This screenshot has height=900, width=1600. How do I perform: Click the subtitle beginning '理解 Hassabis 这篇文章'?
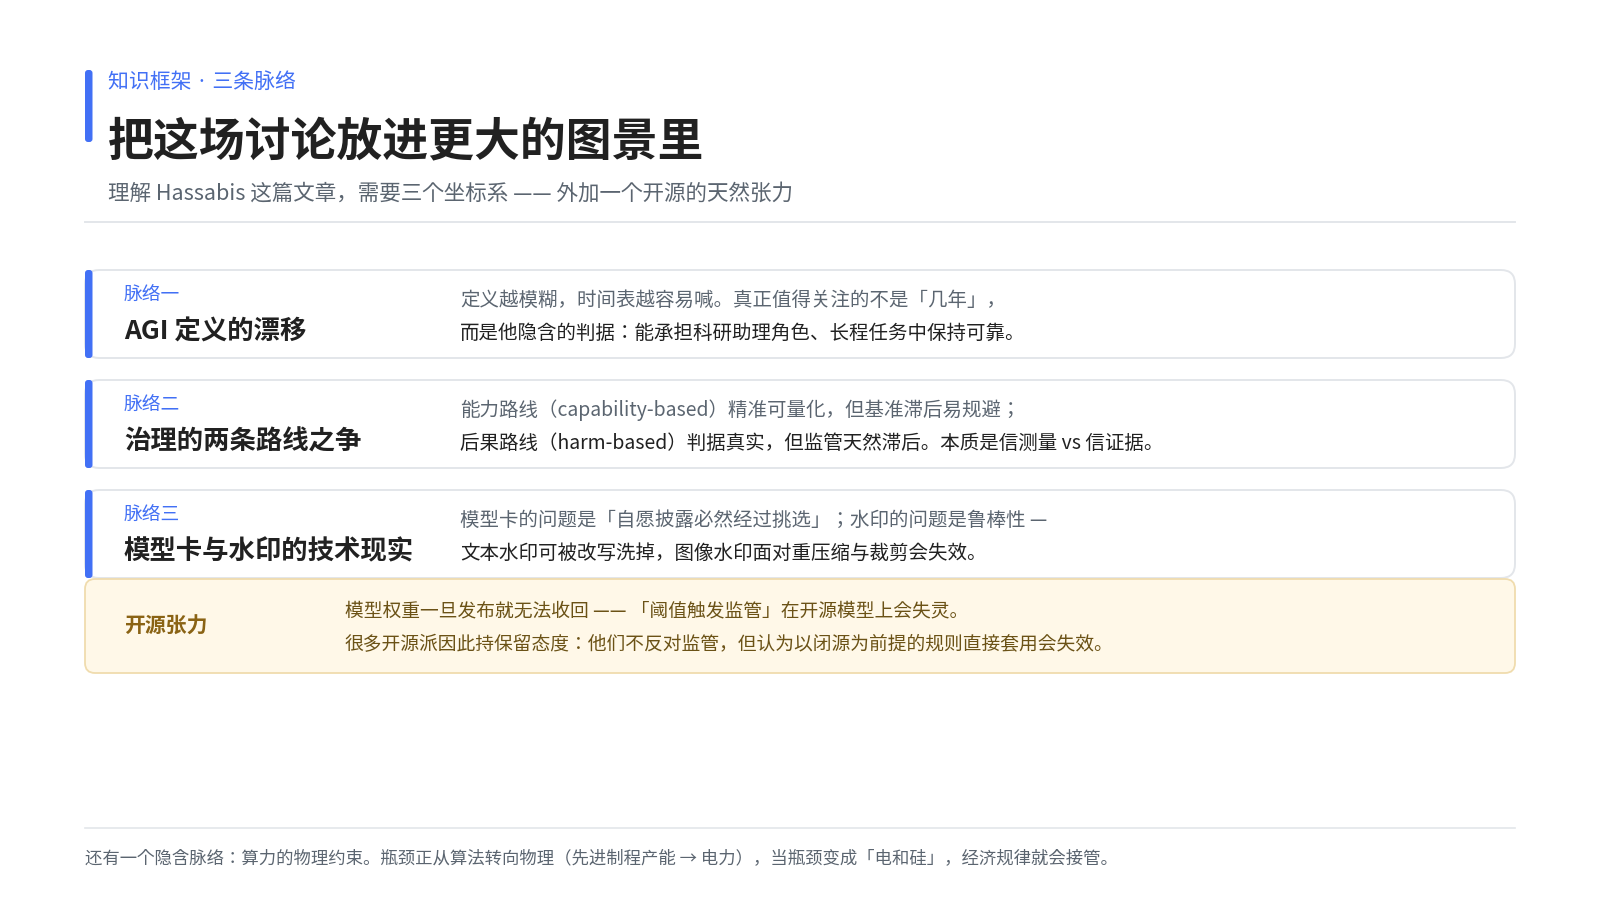point(450,192)
